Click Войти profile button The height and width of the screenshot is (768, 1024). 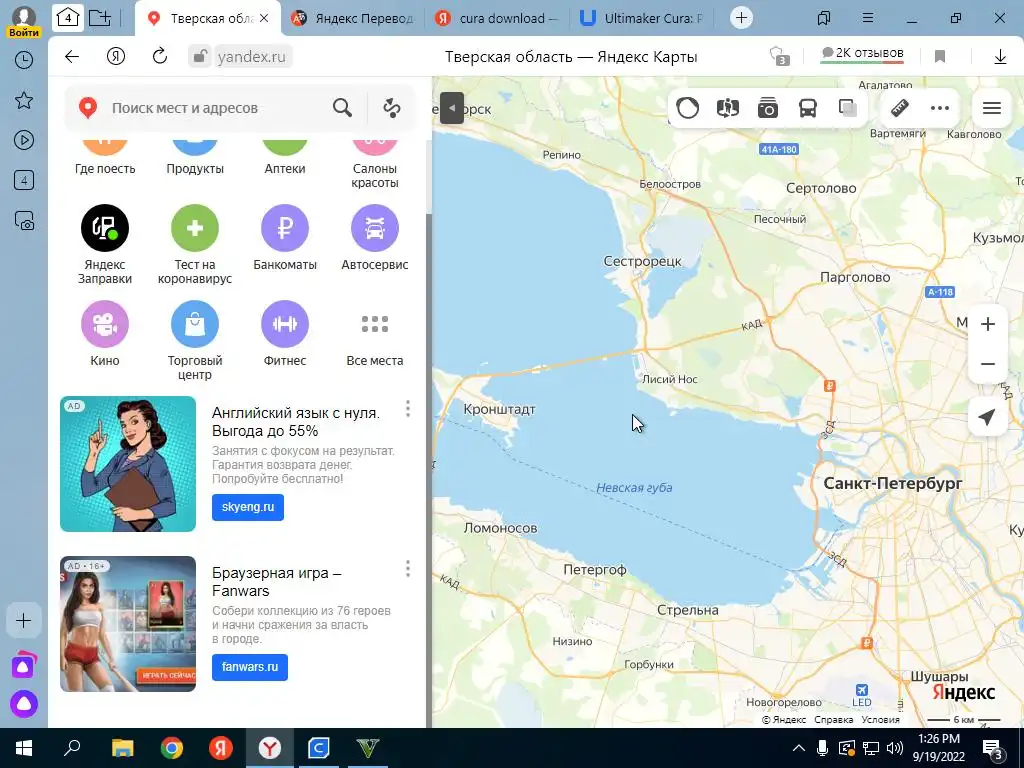[x=24, y=22]
